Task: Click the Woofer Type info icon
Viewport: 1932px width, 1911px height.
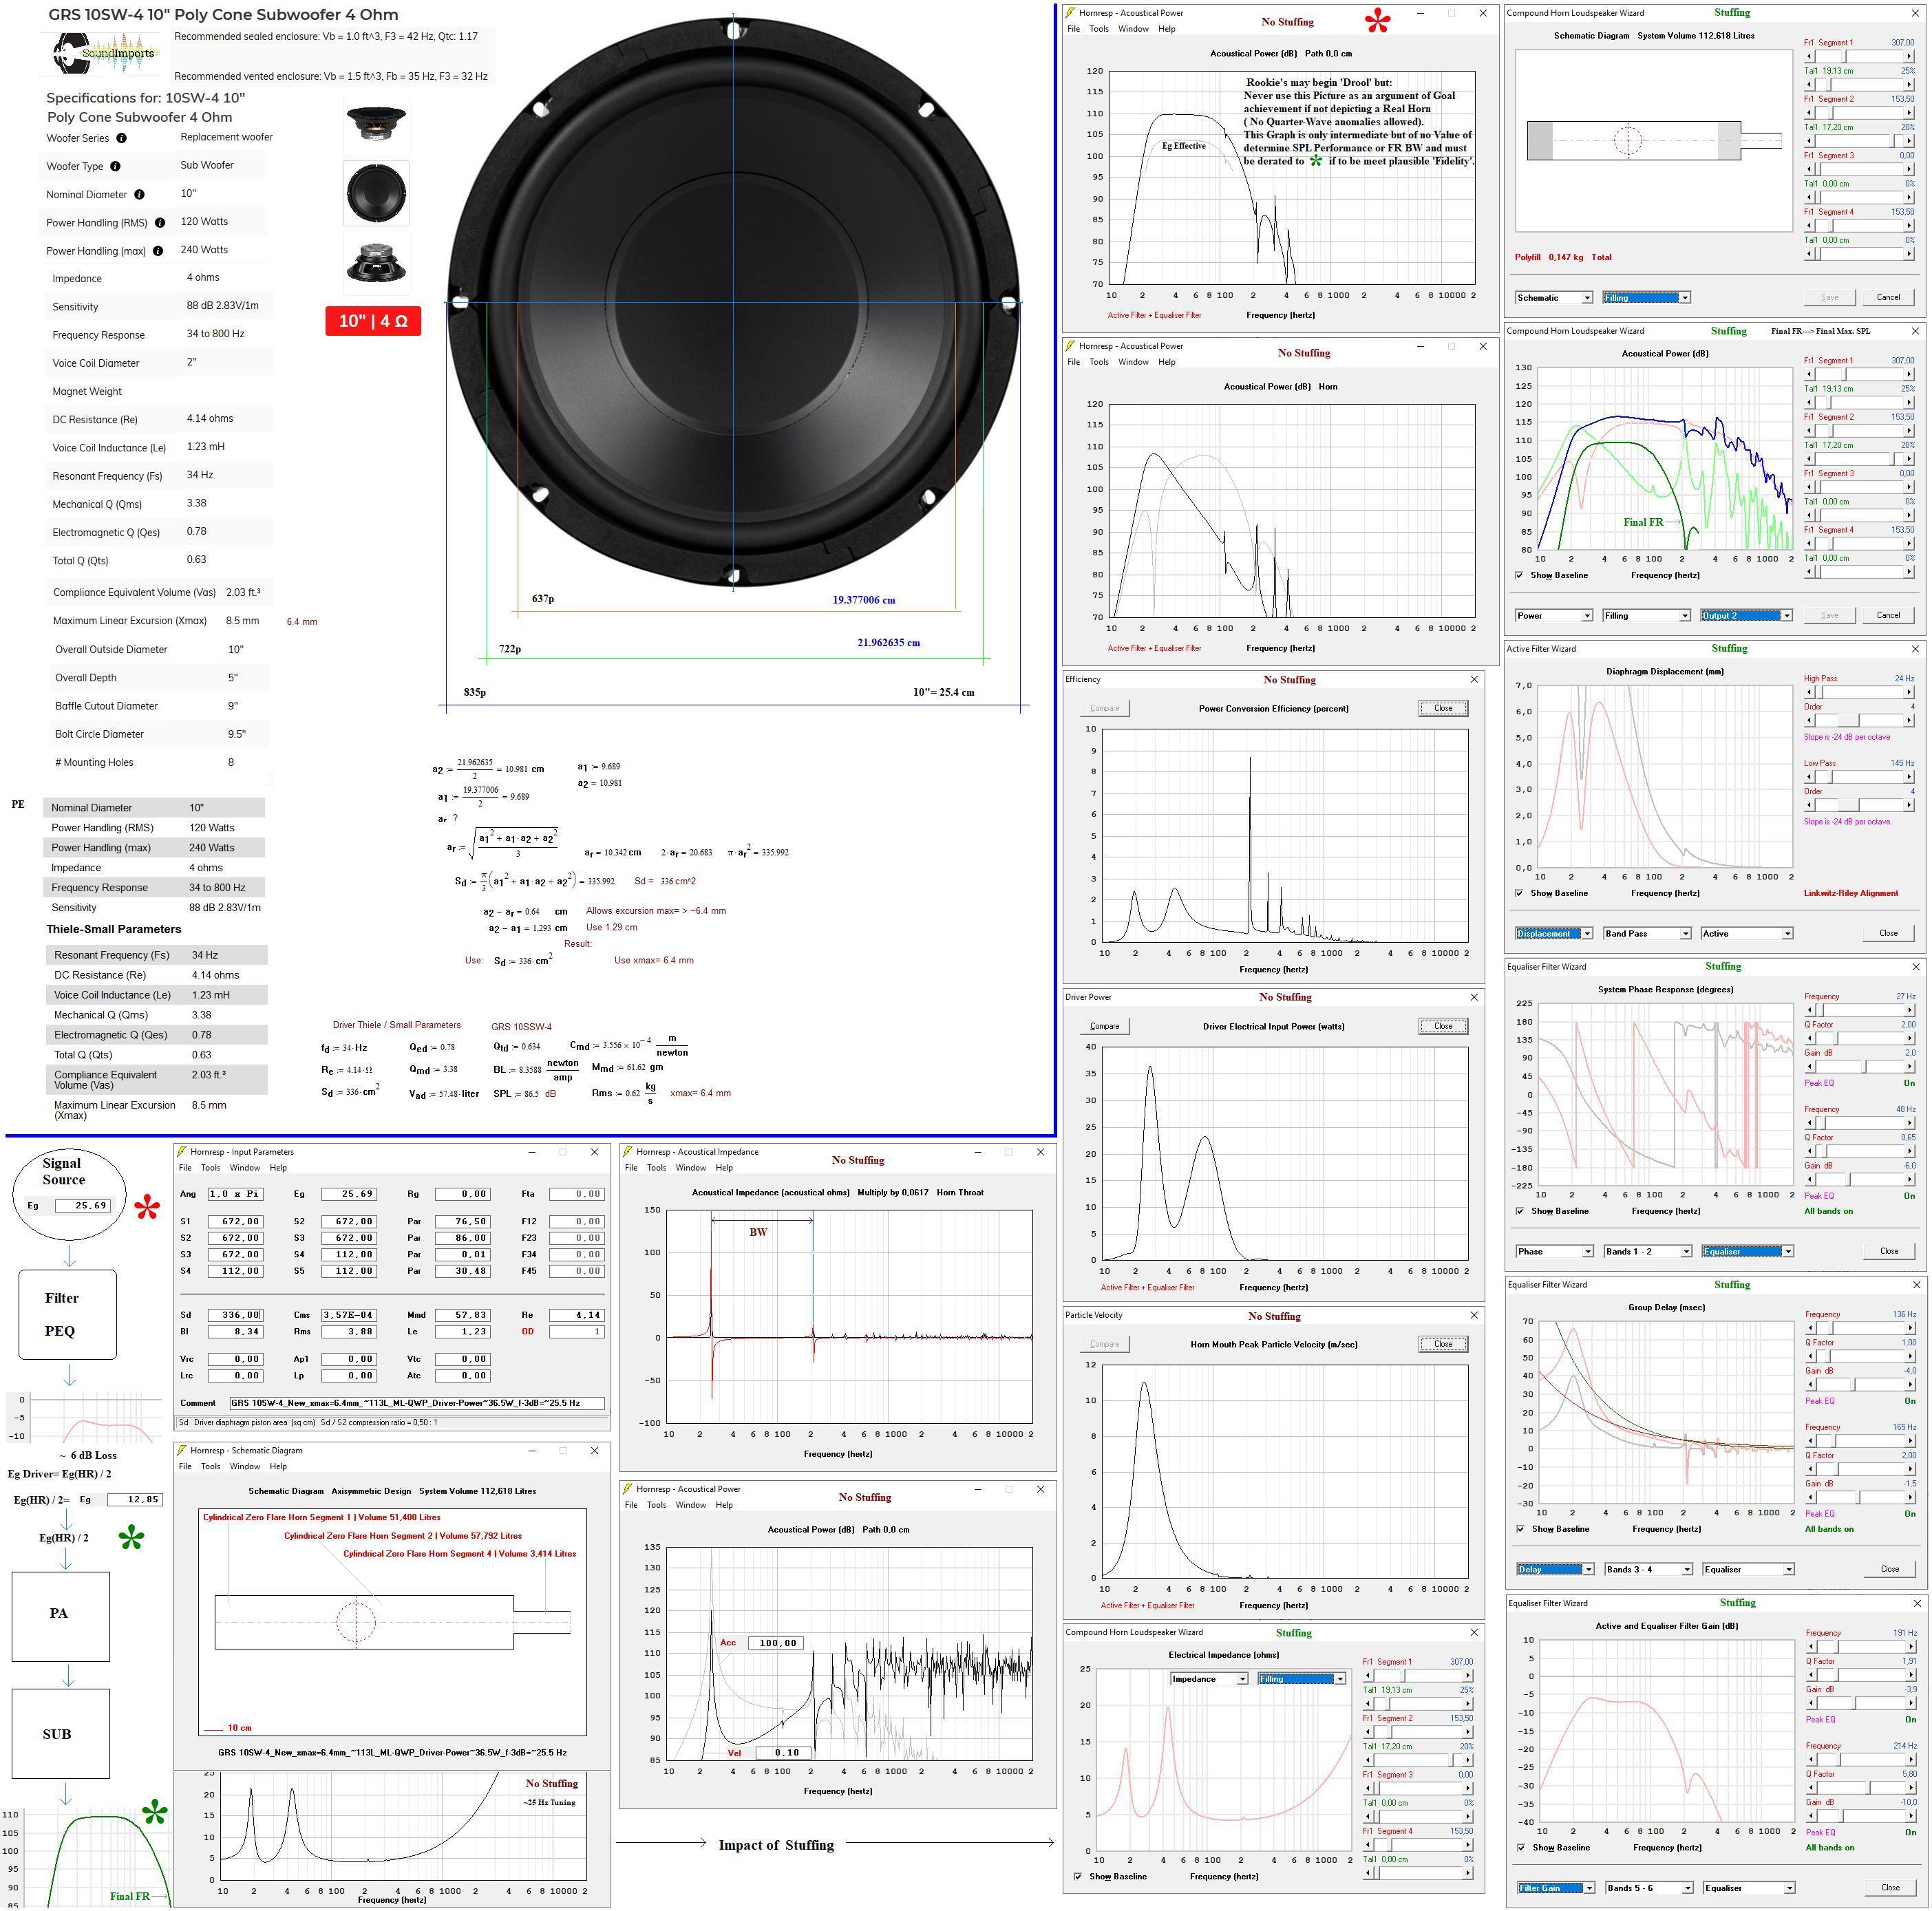Action: [115, 166]
